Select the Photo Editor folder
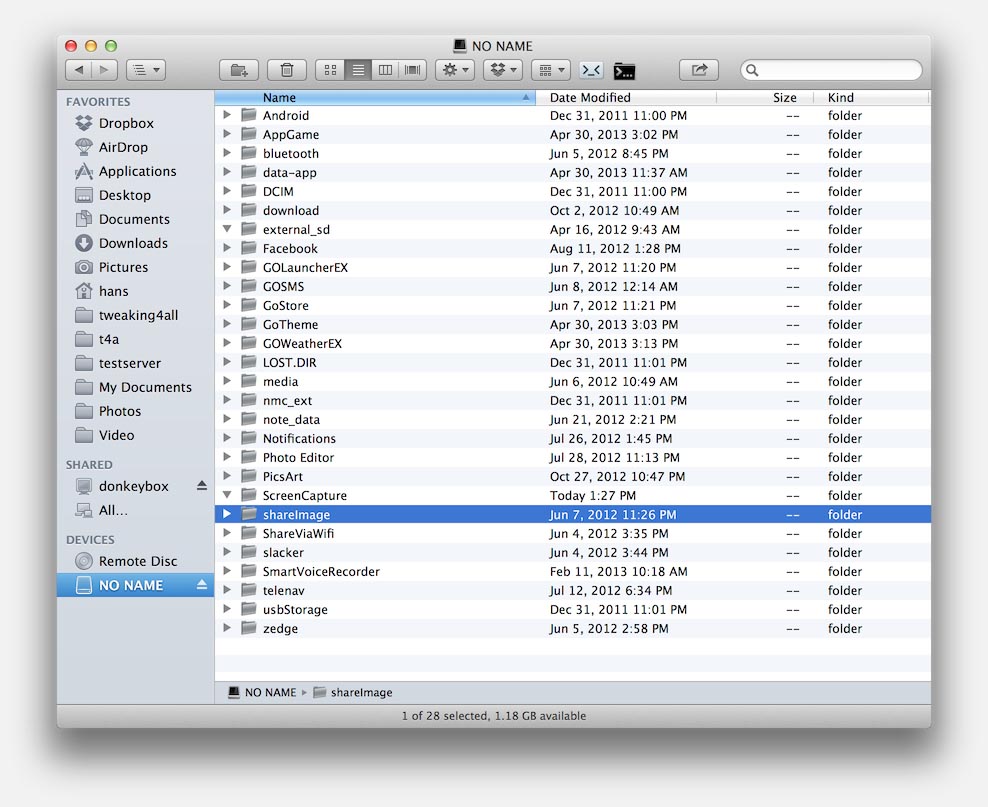The width and height of the screenshot is (988, 807). (x=573, y=457)
